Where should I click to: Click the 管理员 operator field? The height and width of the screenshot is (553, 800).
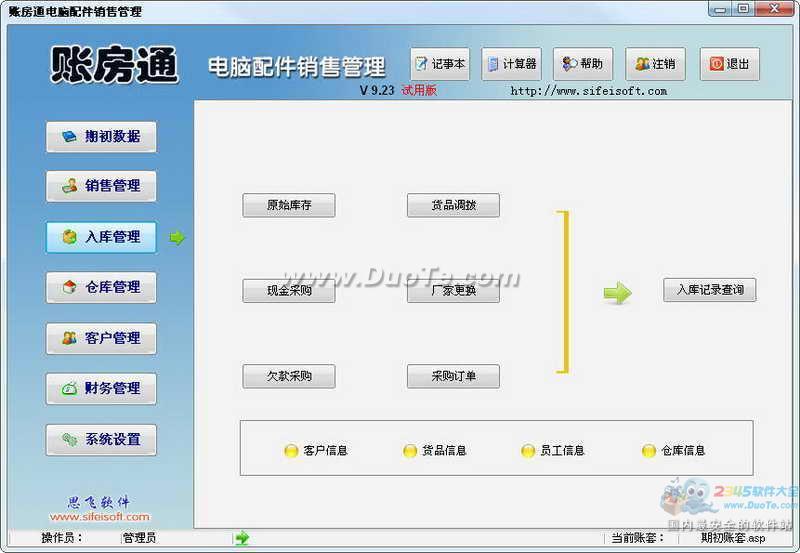139,538
